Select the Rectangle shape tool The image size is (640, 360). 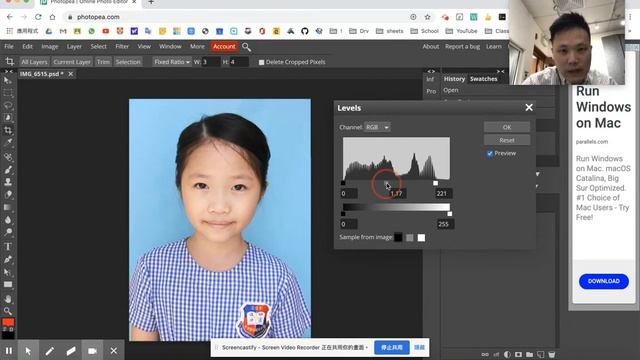[x=7, y=284]
